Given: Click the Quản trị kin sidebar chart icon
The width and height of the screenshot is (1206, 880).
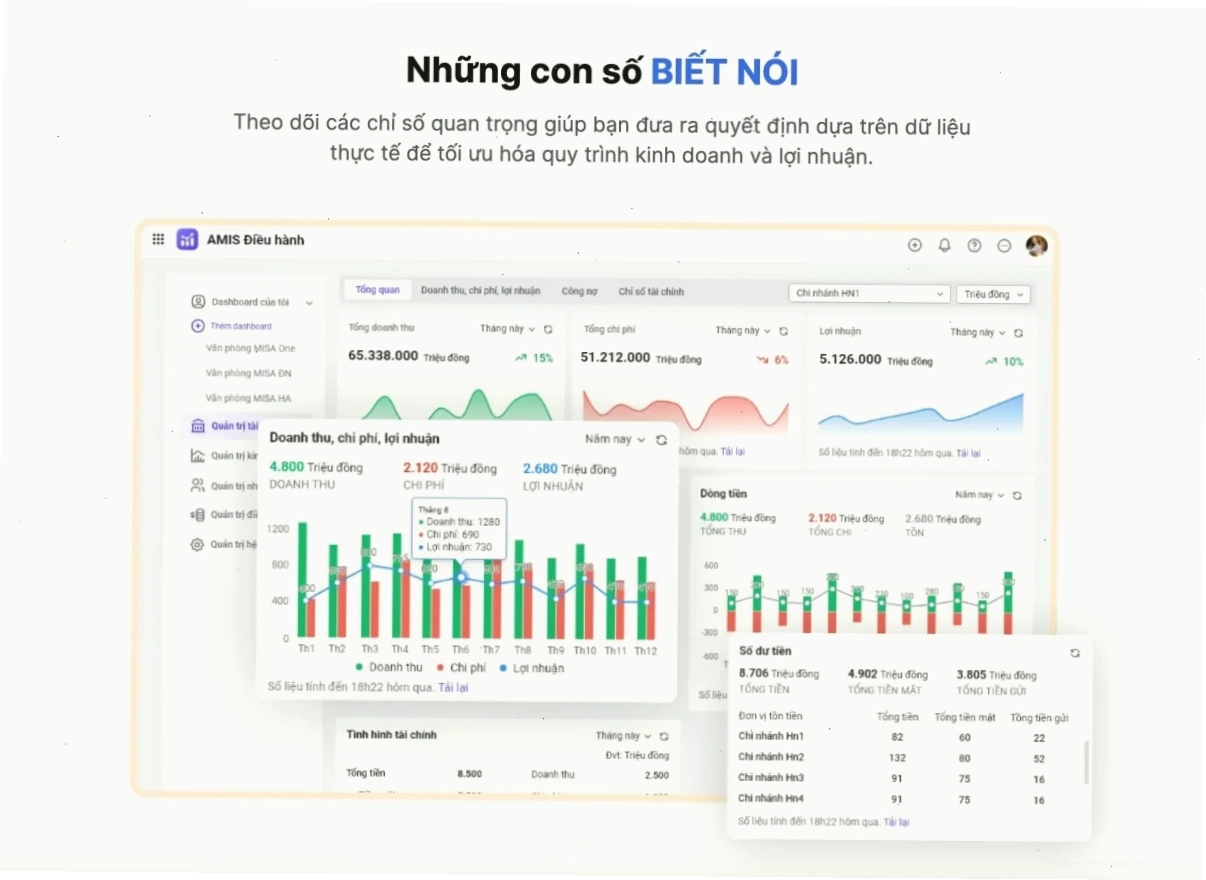Looking at the screenshot, I should pos(197,455).
